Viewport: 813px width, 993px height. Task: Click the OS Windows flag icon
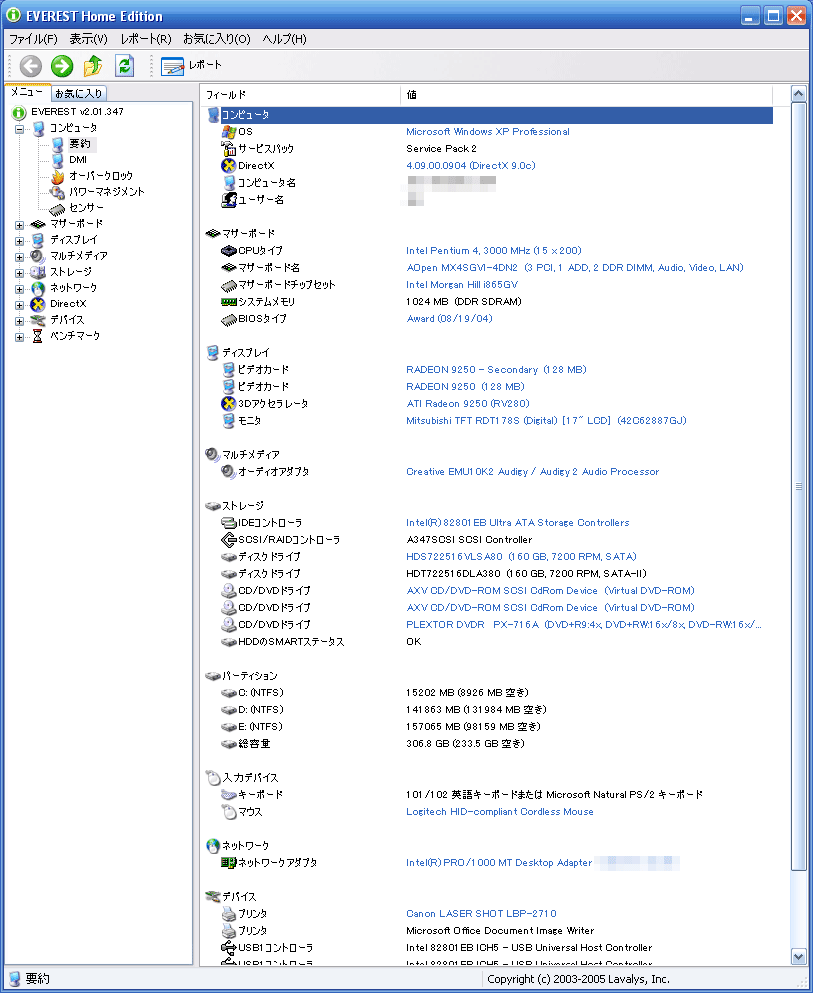click(229, 132)
